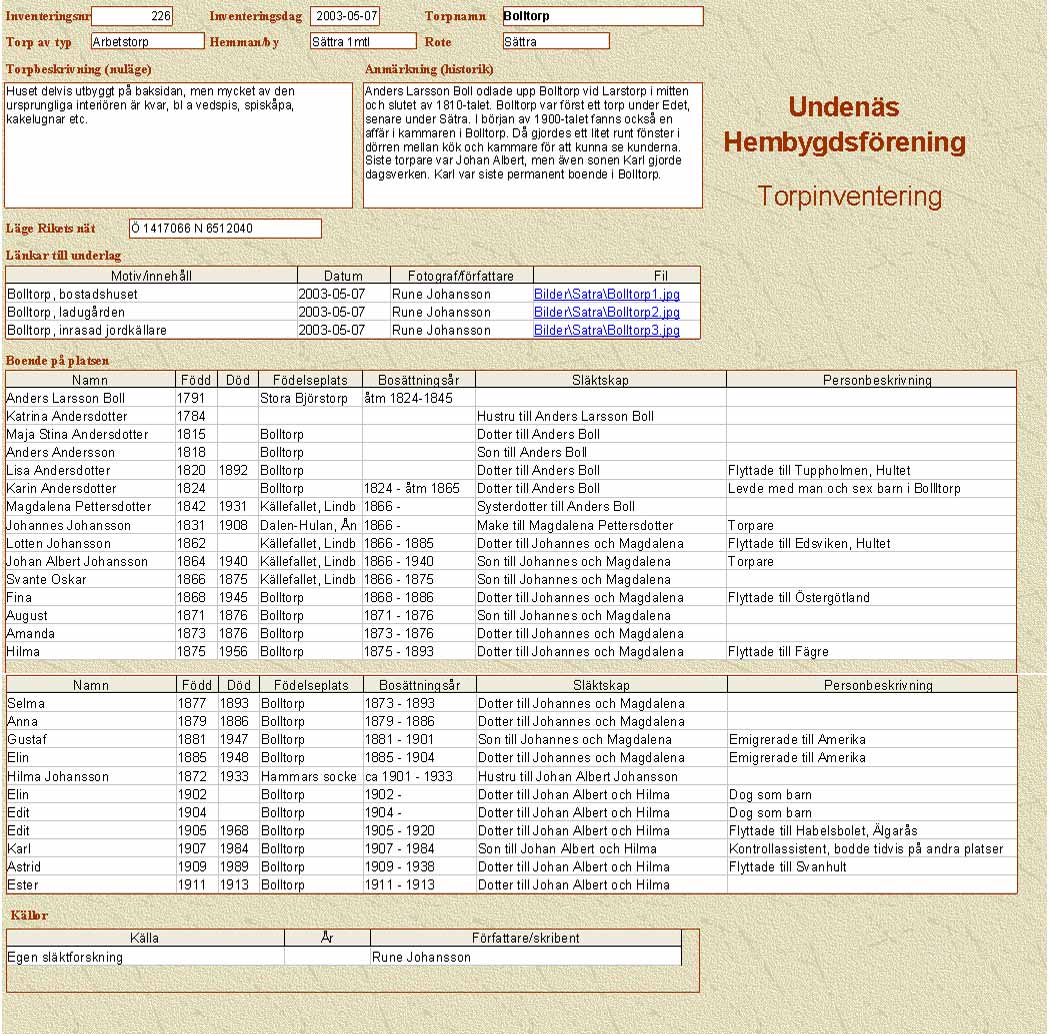Click the Egen släktforskning source cell
This screenshot has height=1034, width=1049.
pyautogui.click(x=145, y=957)
